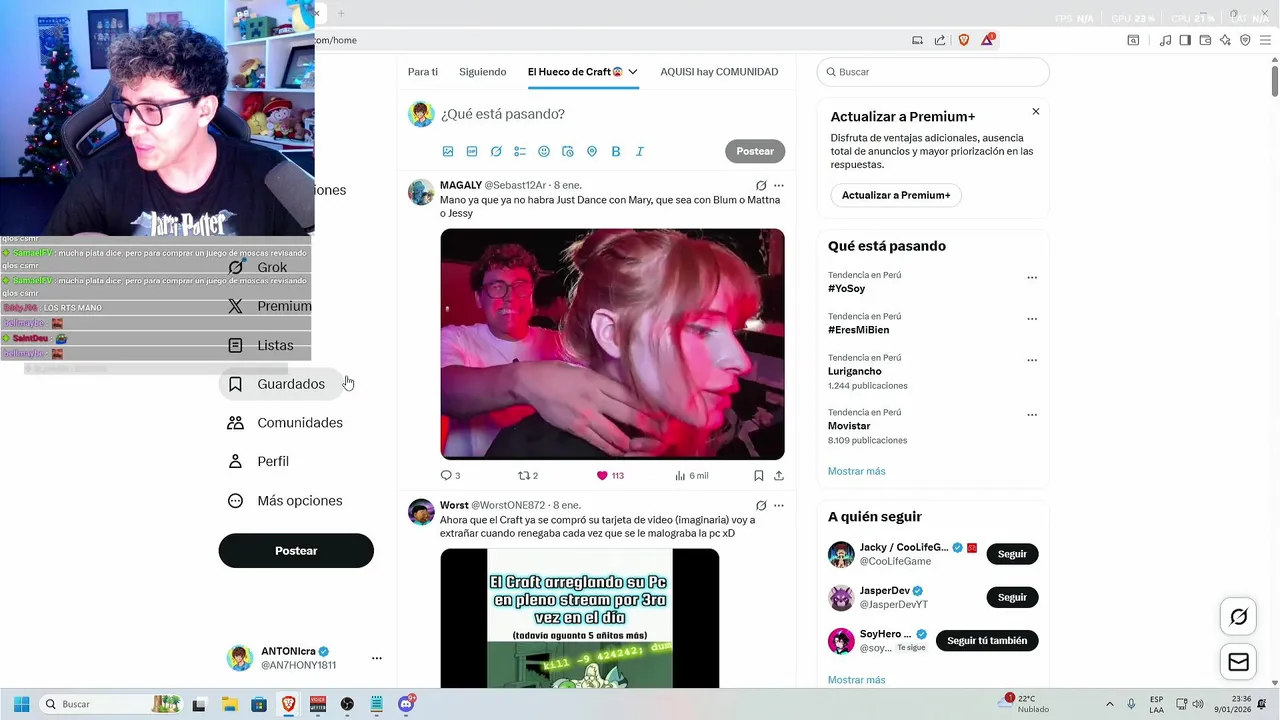The height and width of the screenshot is (720, 1280).
Task: Open Brave VPN shield icon
Action: pos(1245,40)
